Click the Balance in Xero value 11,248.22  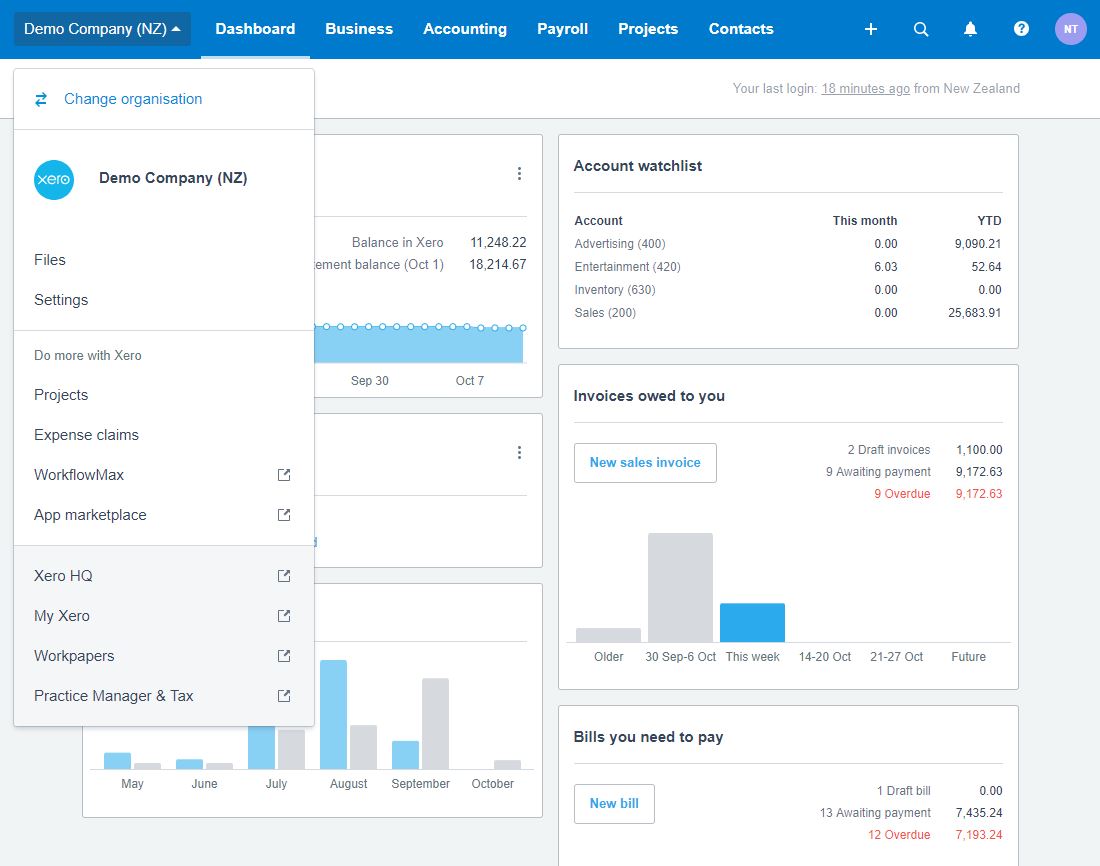point(498,242)
